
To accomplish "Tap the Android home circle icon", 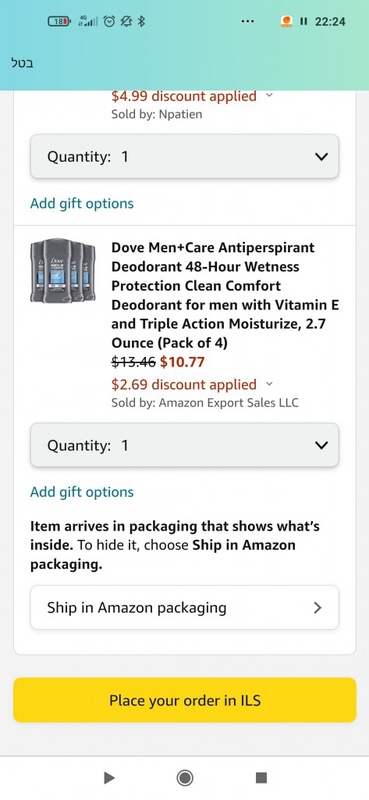I will 184,778.
